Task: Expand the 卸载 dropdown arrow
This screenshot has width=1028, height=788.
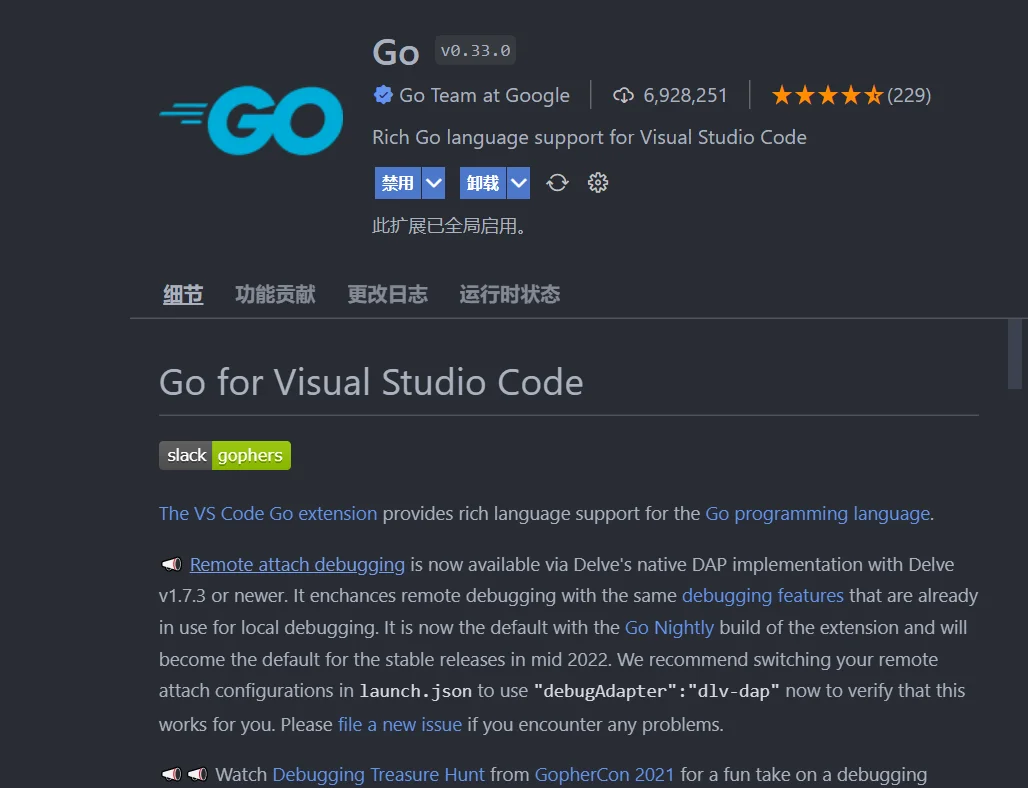Action: click(519, 183)
